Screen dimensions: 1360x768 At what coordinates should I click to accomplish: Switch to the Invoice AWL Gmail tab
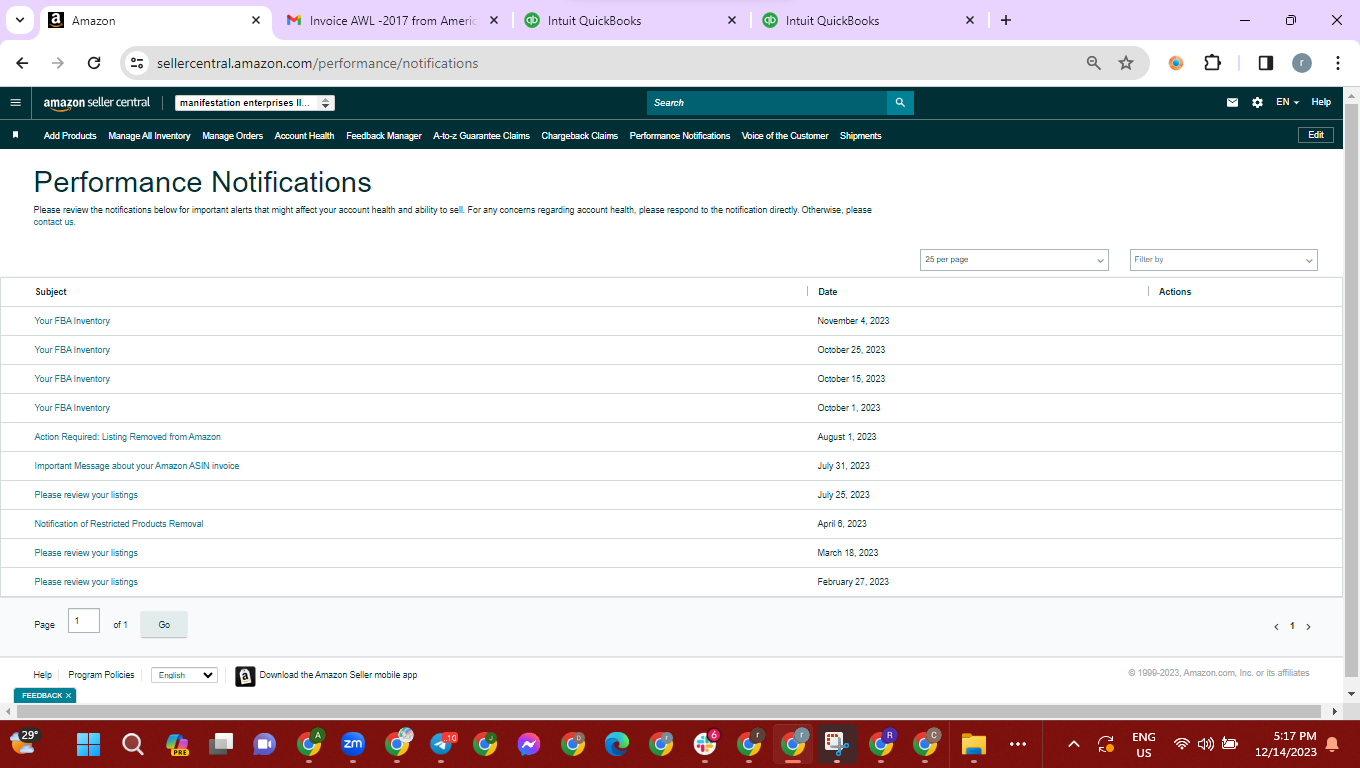pos(391,20)
